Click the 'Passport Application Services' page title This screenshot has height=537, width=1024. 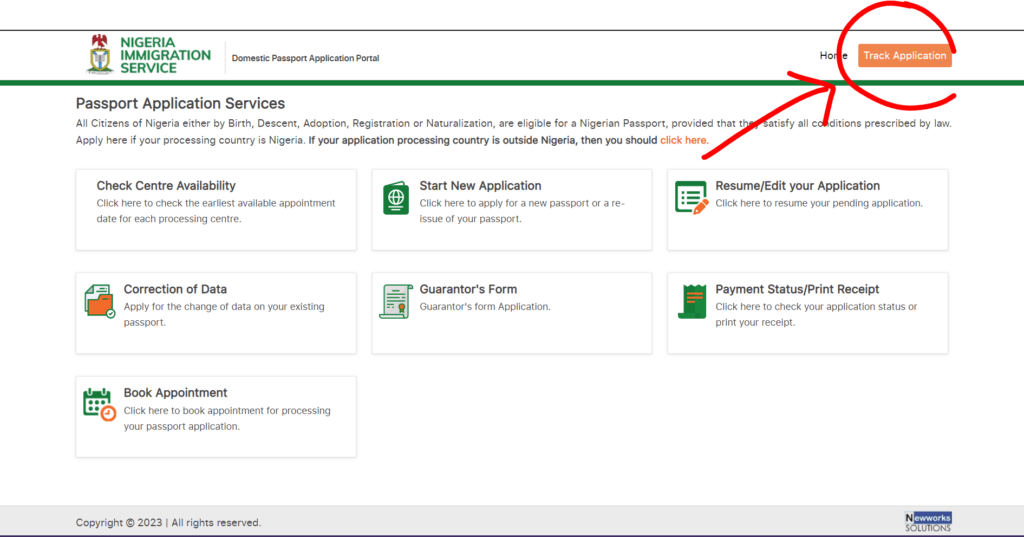click(x=180, y=103)
